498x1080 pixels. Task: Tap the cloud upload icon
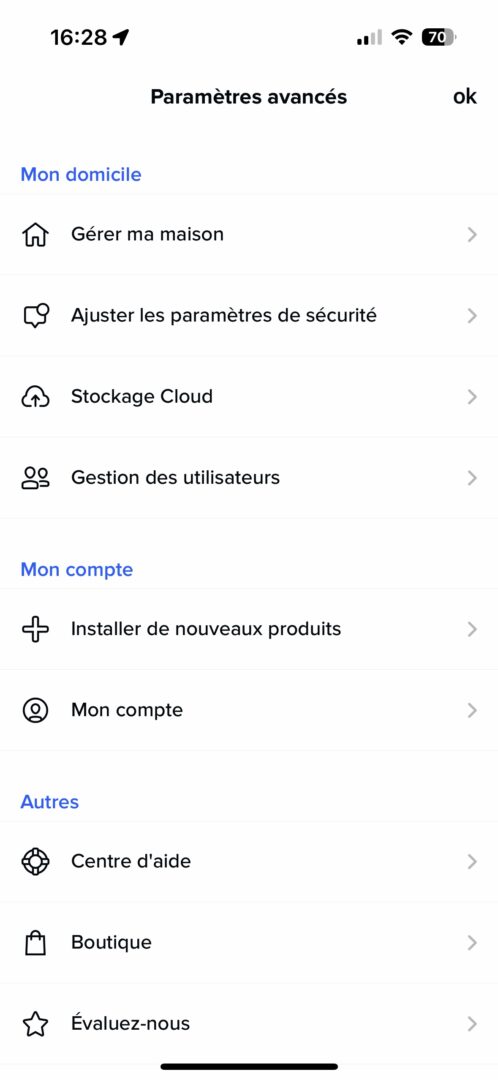click(x=35, y=397)
